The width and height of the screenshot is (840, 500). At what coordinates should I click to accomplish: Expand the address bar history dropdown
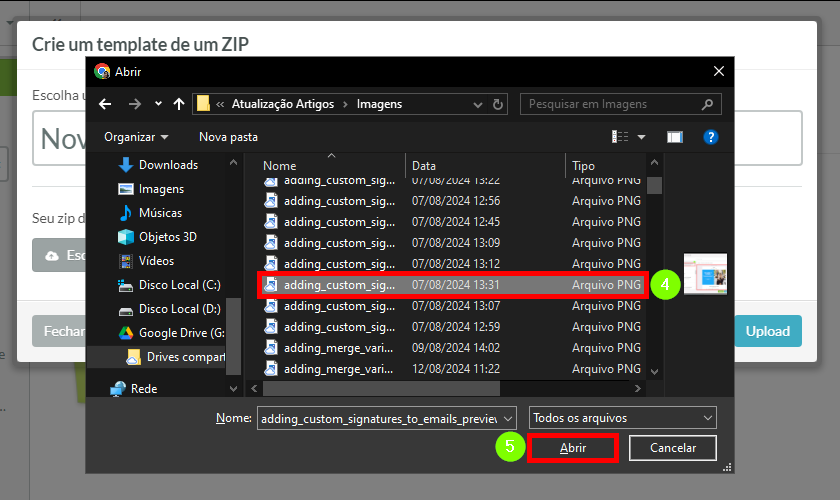pyautogui.click(x=477, y=105)
